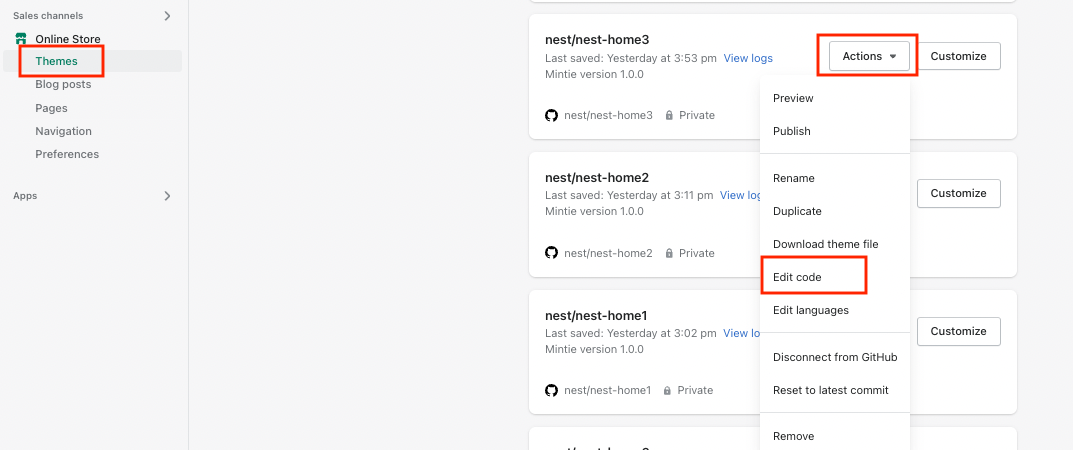Screen dimensions: 1073x450
Task: Click the lock icon on nest-home2 card
Action: pyautogui.click(x=669, y=253)
